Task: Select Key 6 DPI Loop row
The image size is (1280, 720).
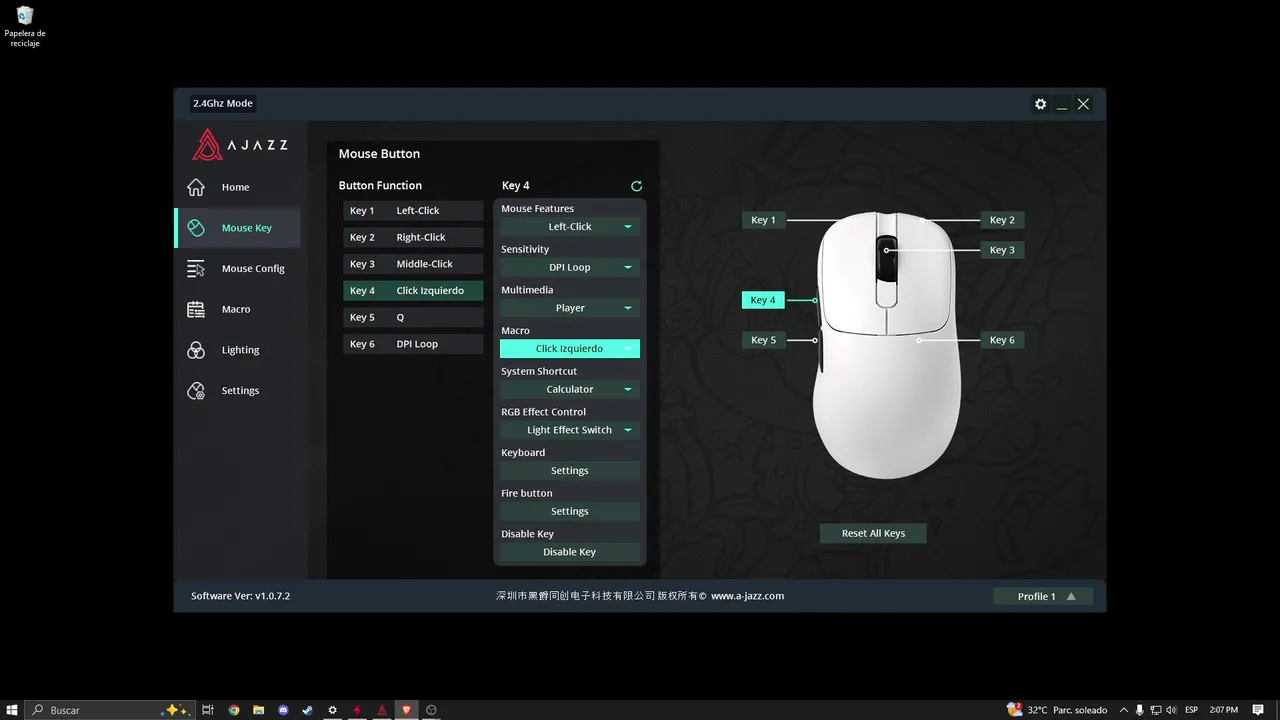Action: coord(413,344)
